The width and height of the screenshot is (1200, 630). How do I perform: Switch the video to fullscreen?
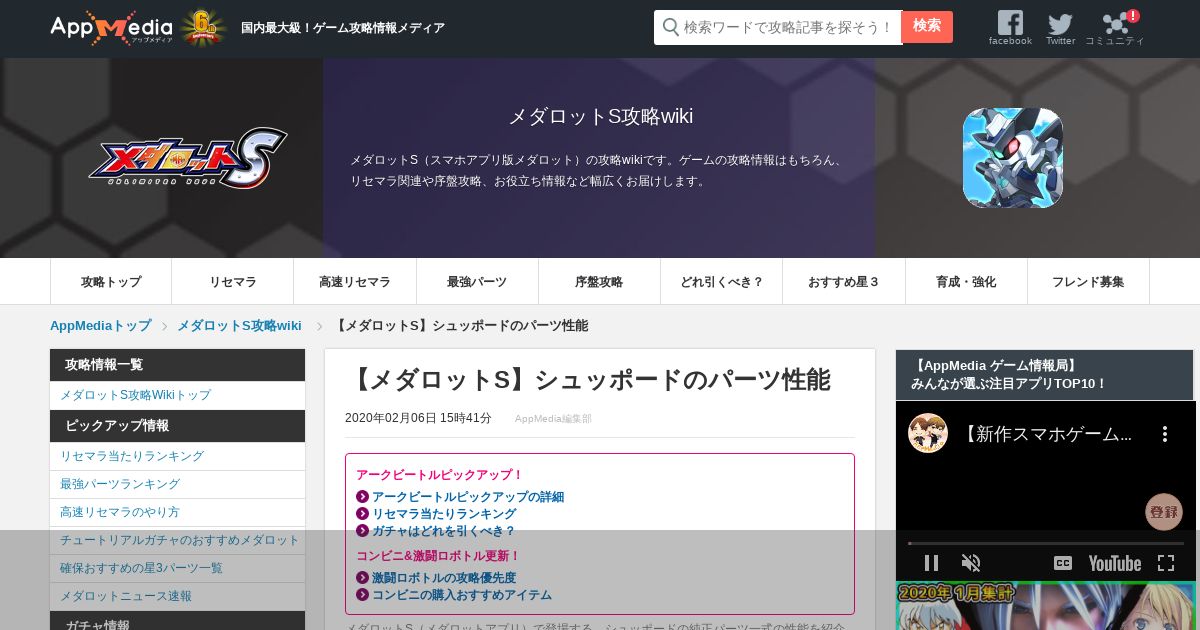[x=1166, y=563]
